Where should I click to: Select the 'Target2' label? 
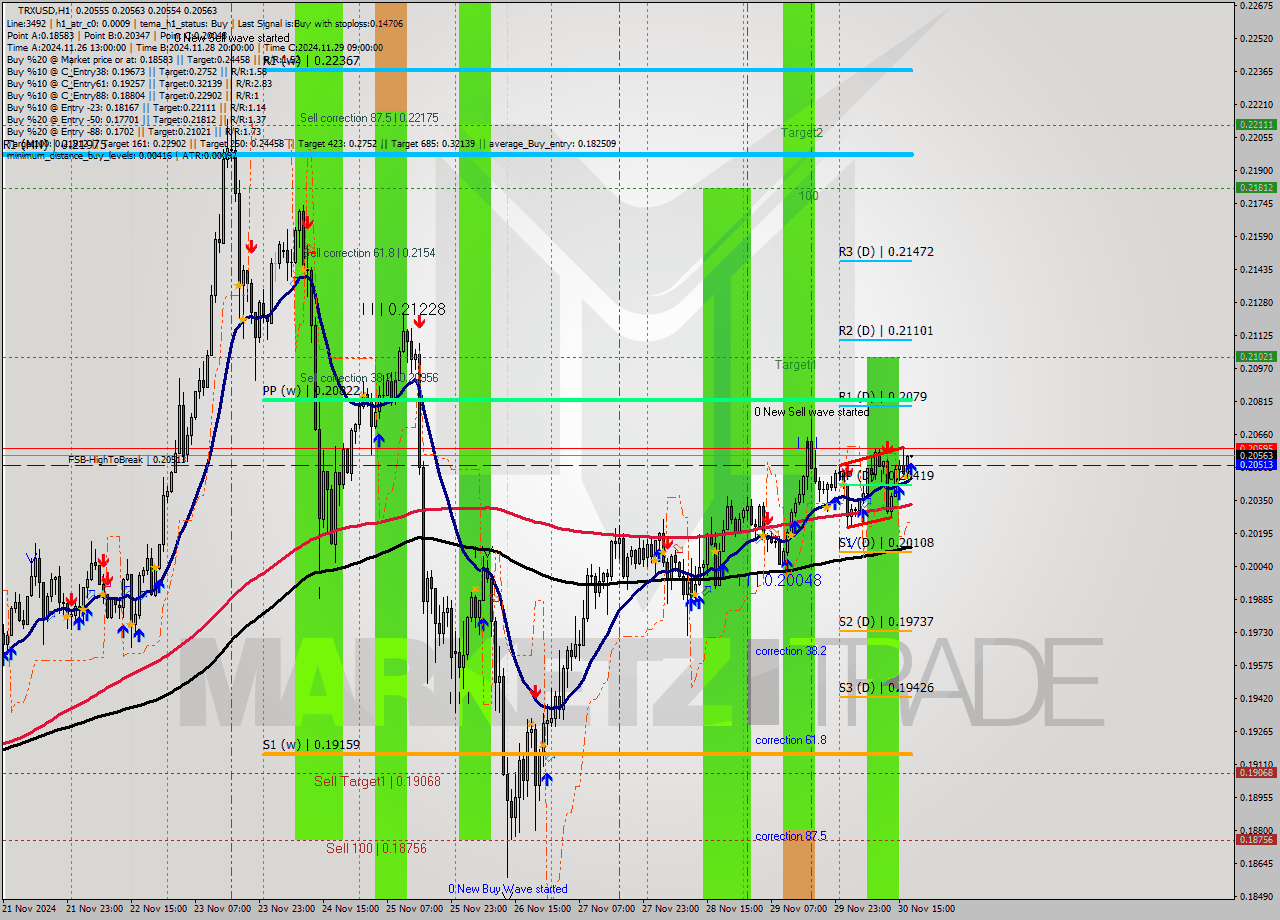[802, 132]
